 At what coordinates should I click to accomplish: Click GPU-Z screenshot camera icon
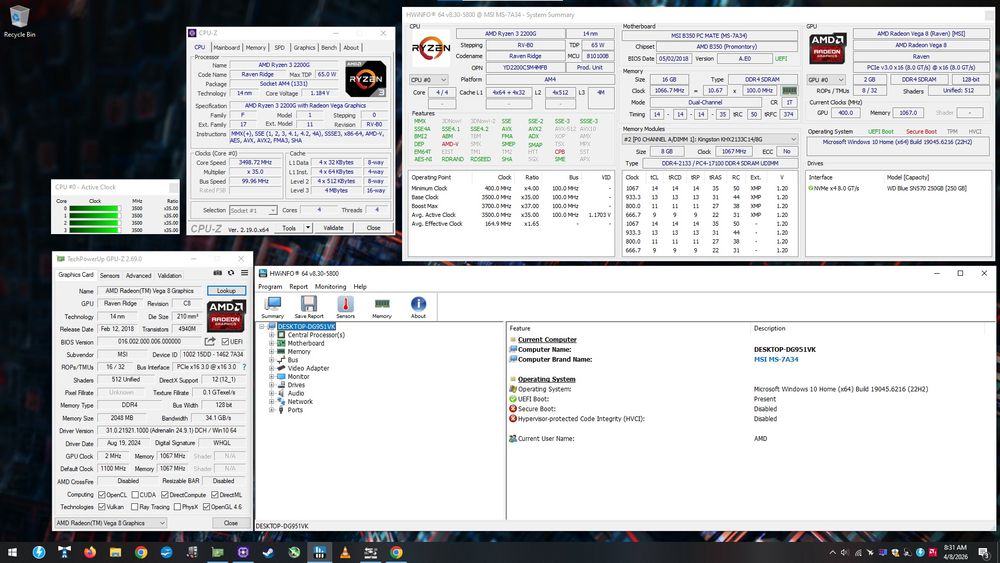217,273
